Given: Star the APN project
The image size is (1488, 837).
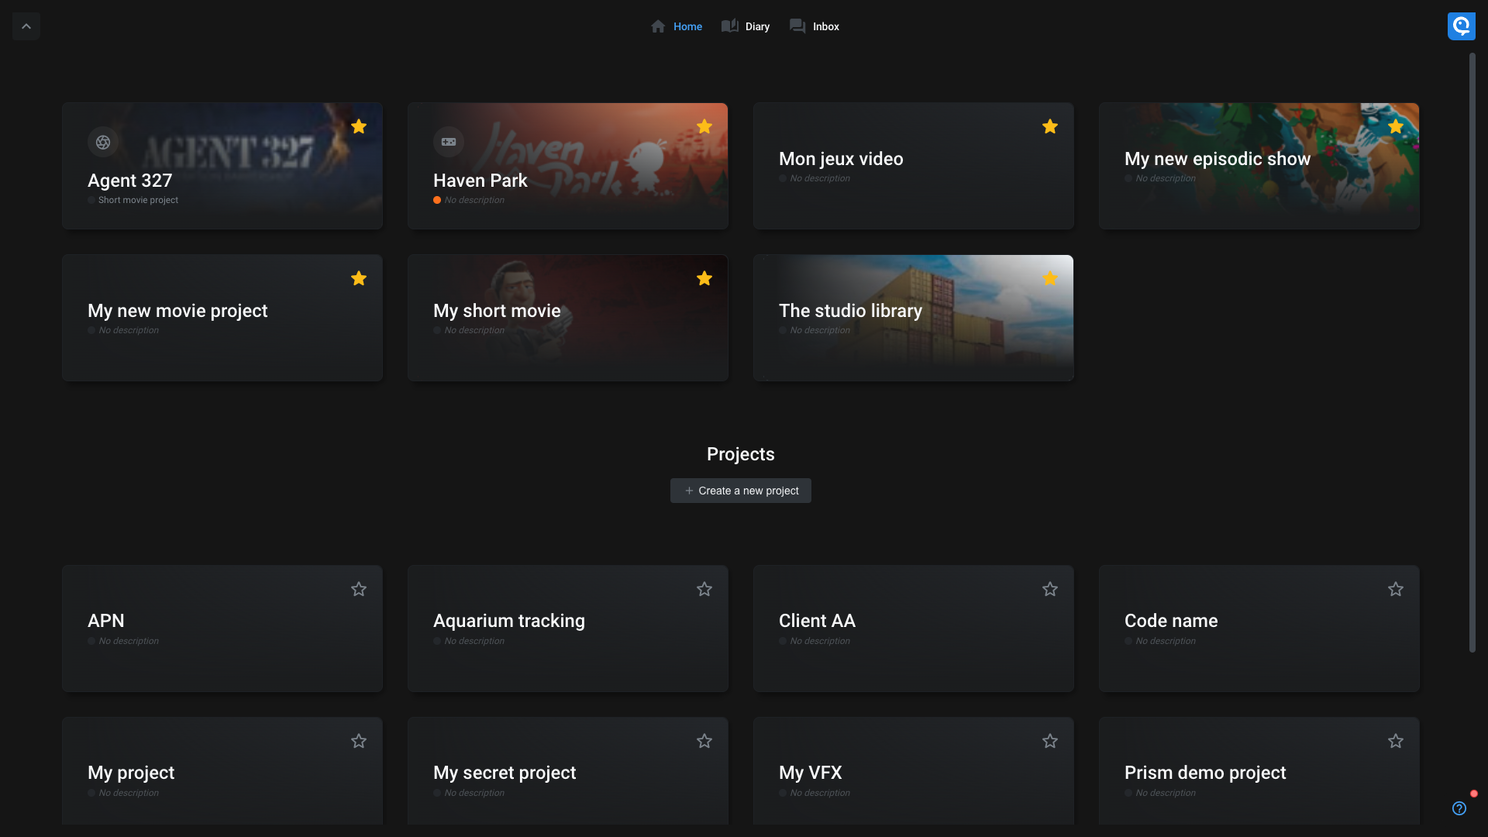Looking at the screenshot, I should click(x=359, y=590).
